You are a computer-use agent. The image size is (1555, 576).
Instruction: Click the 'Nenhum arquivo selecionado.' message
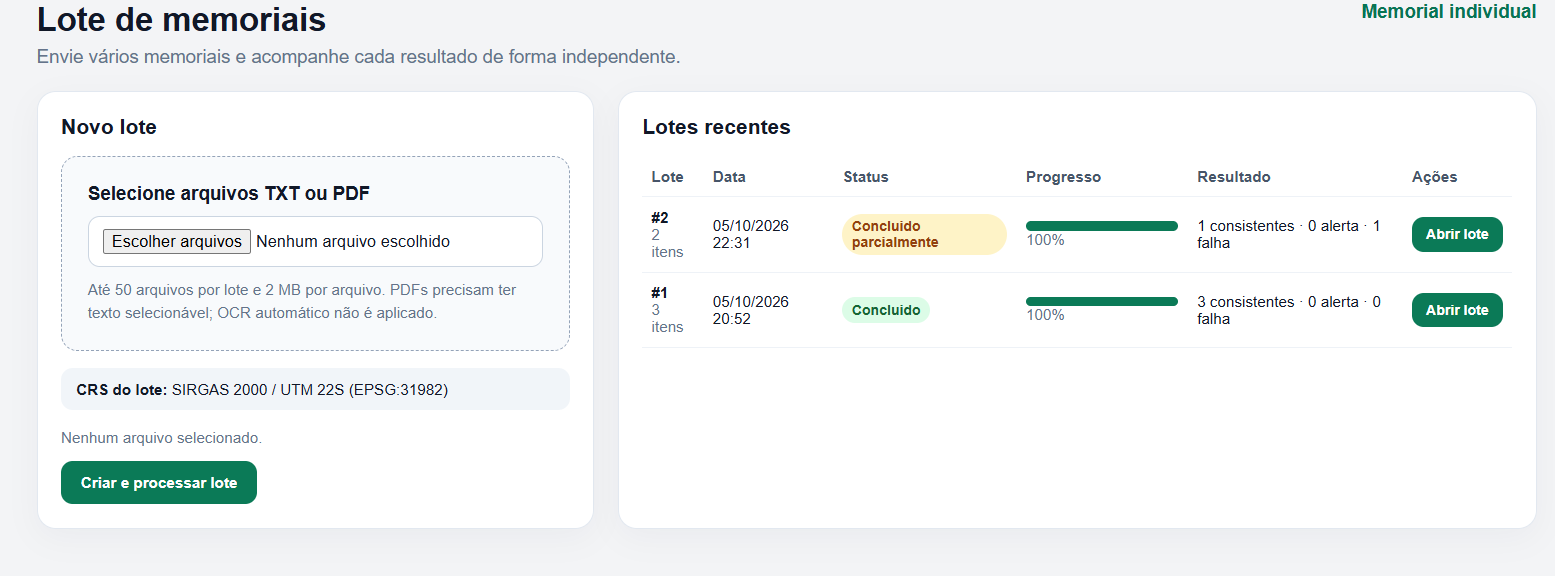pyautogui.click(x=161, y=438)
